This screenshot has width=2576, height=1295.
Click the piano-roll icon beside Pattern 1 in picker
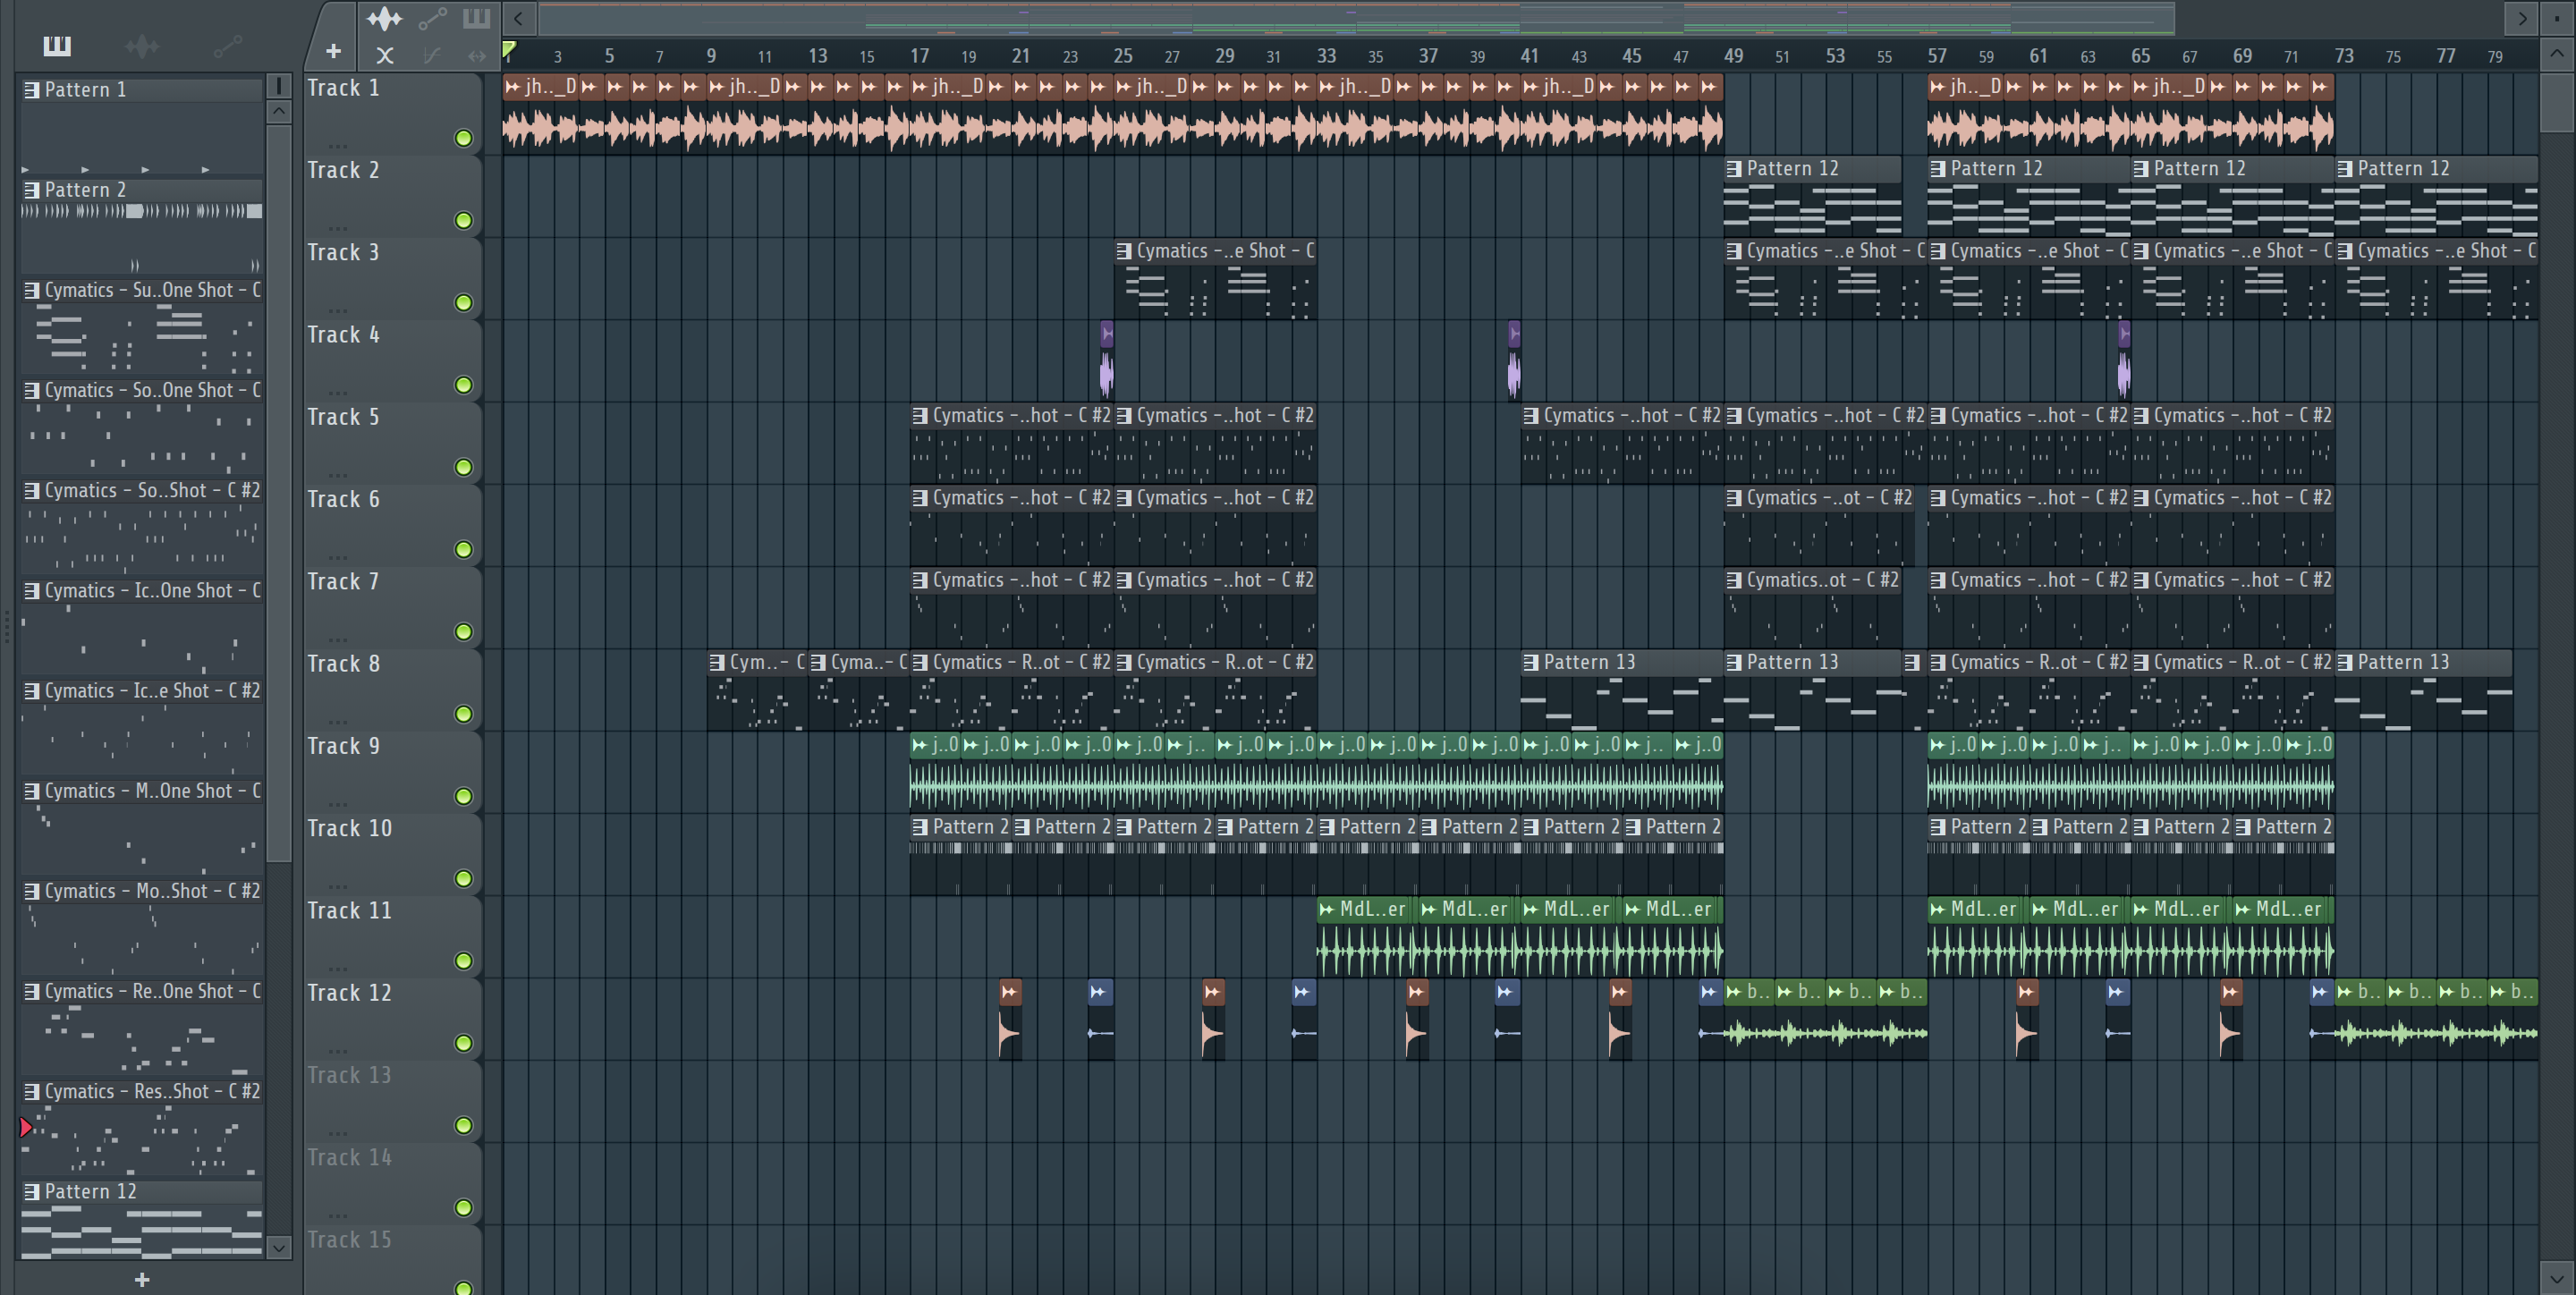32,90
